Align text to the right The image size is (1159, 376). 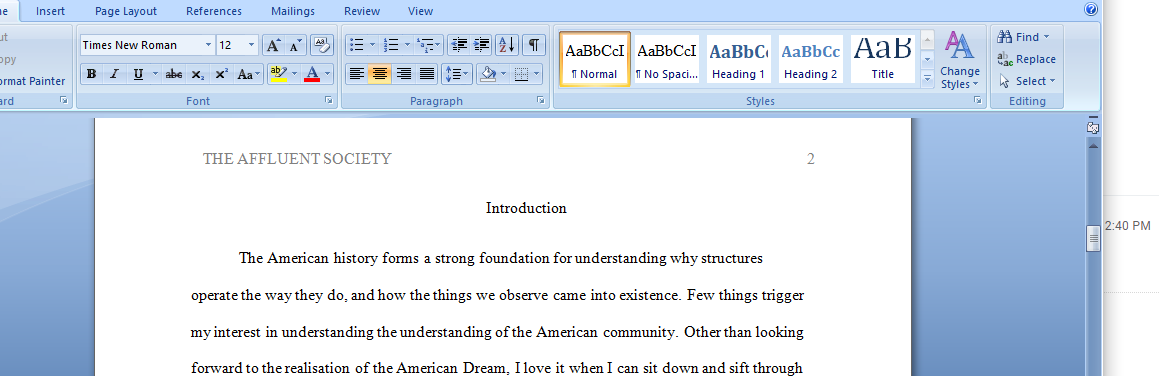404,74
